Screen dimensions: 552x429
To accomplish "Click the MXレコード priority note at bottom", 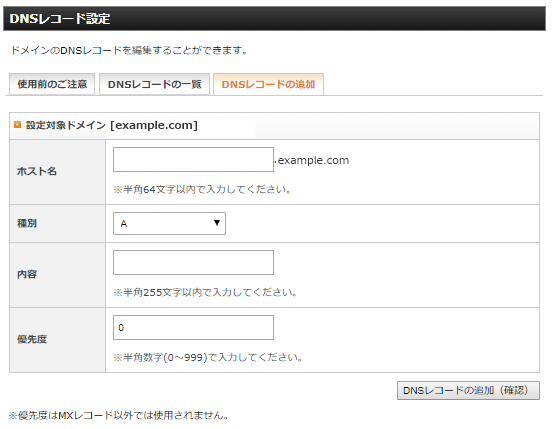I will coord(119,415).
